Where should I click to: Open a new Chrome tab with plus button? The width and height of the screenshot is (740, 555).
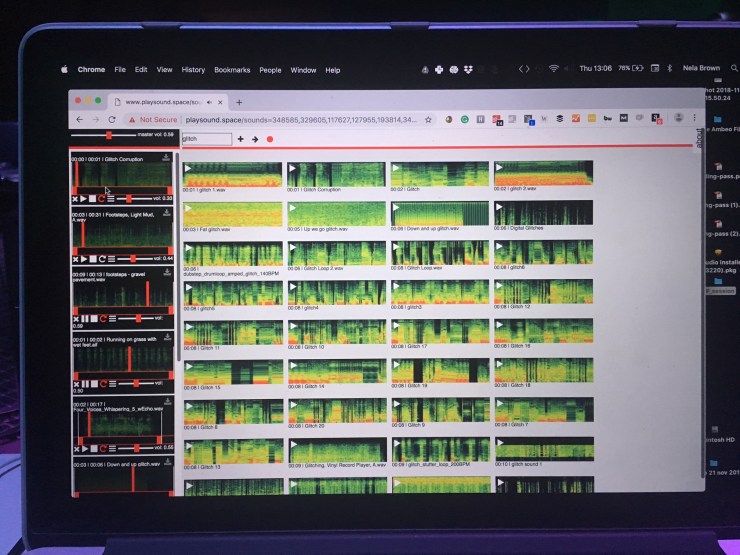pos(239,101)
